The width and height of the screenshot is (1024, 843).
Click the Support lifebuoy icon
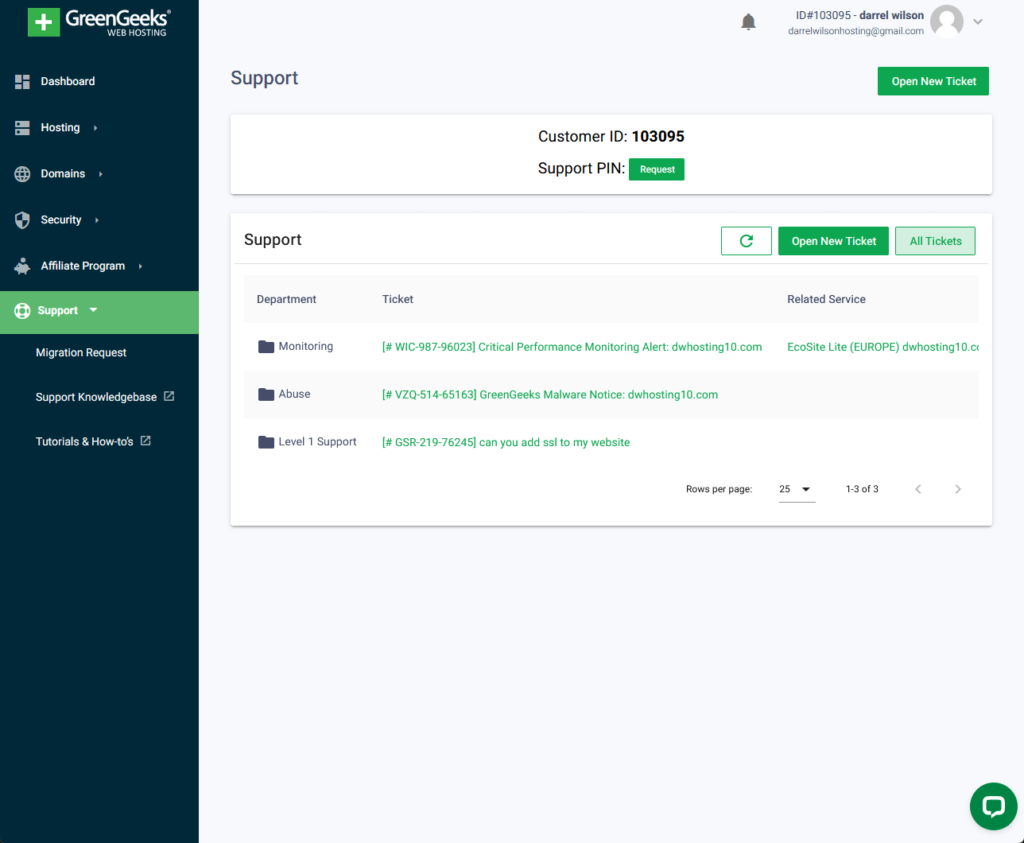pos(22,311)
